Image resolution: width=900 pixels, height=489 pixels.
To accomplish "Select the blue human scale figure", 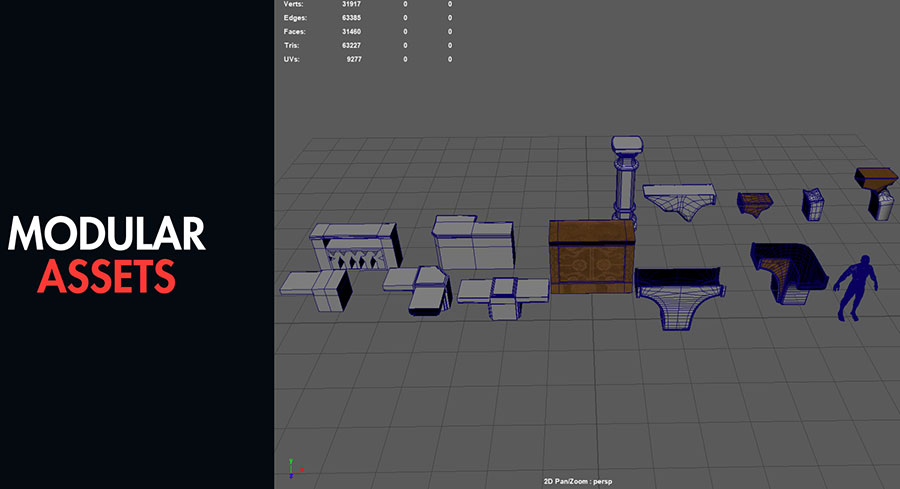I will tap(856, 288).
